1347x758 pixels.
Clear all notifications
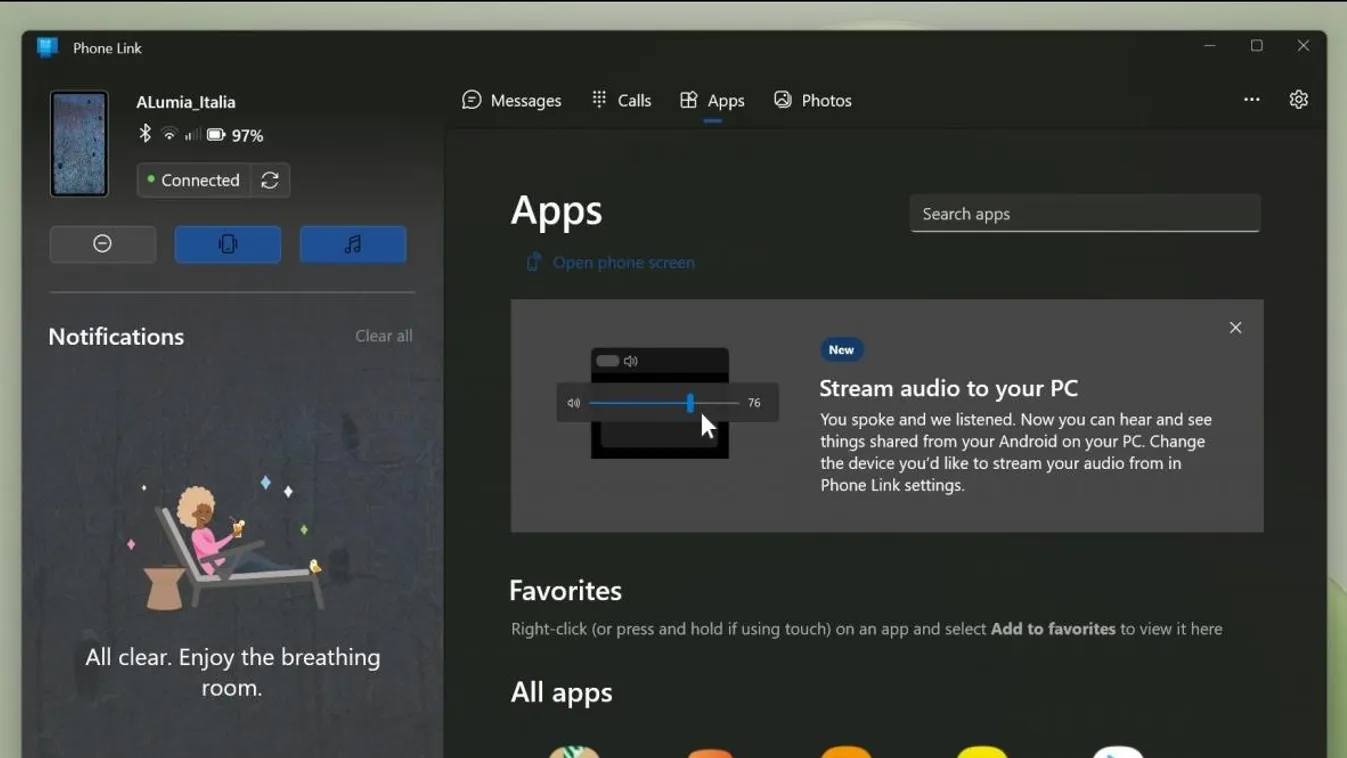tap(384, 336)
